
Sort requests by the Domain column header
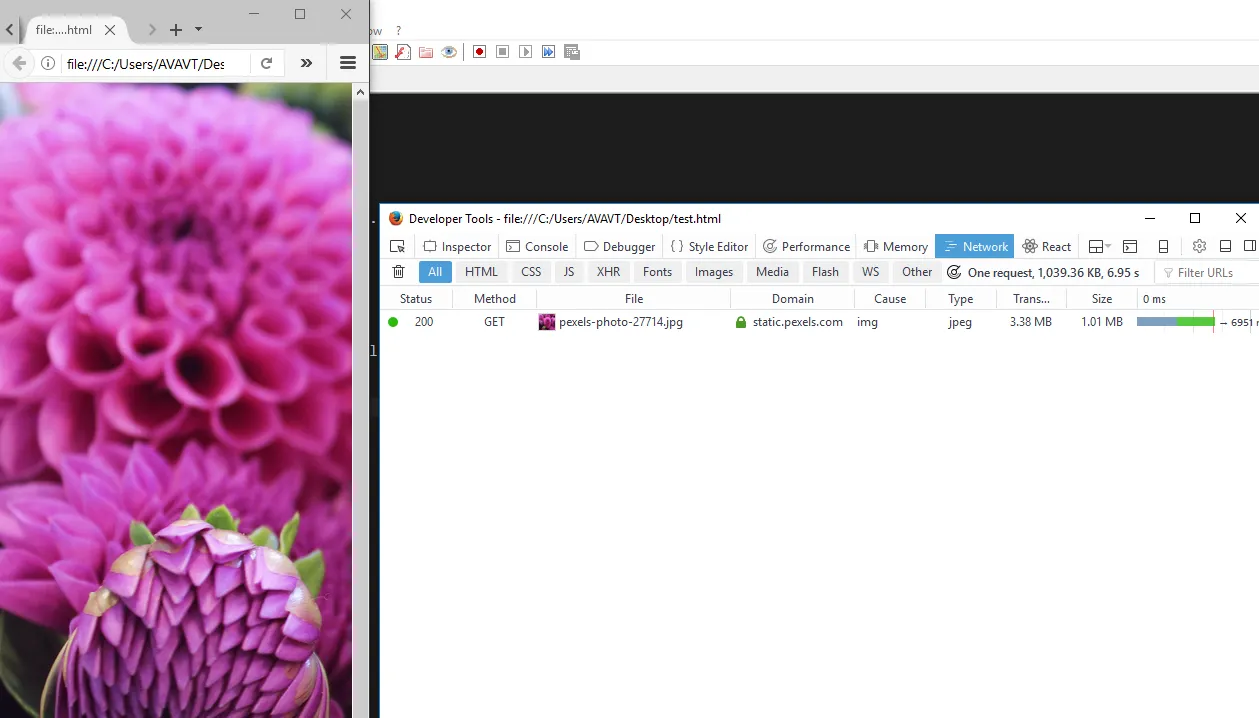pyautogui.click(x=793, y=298)
